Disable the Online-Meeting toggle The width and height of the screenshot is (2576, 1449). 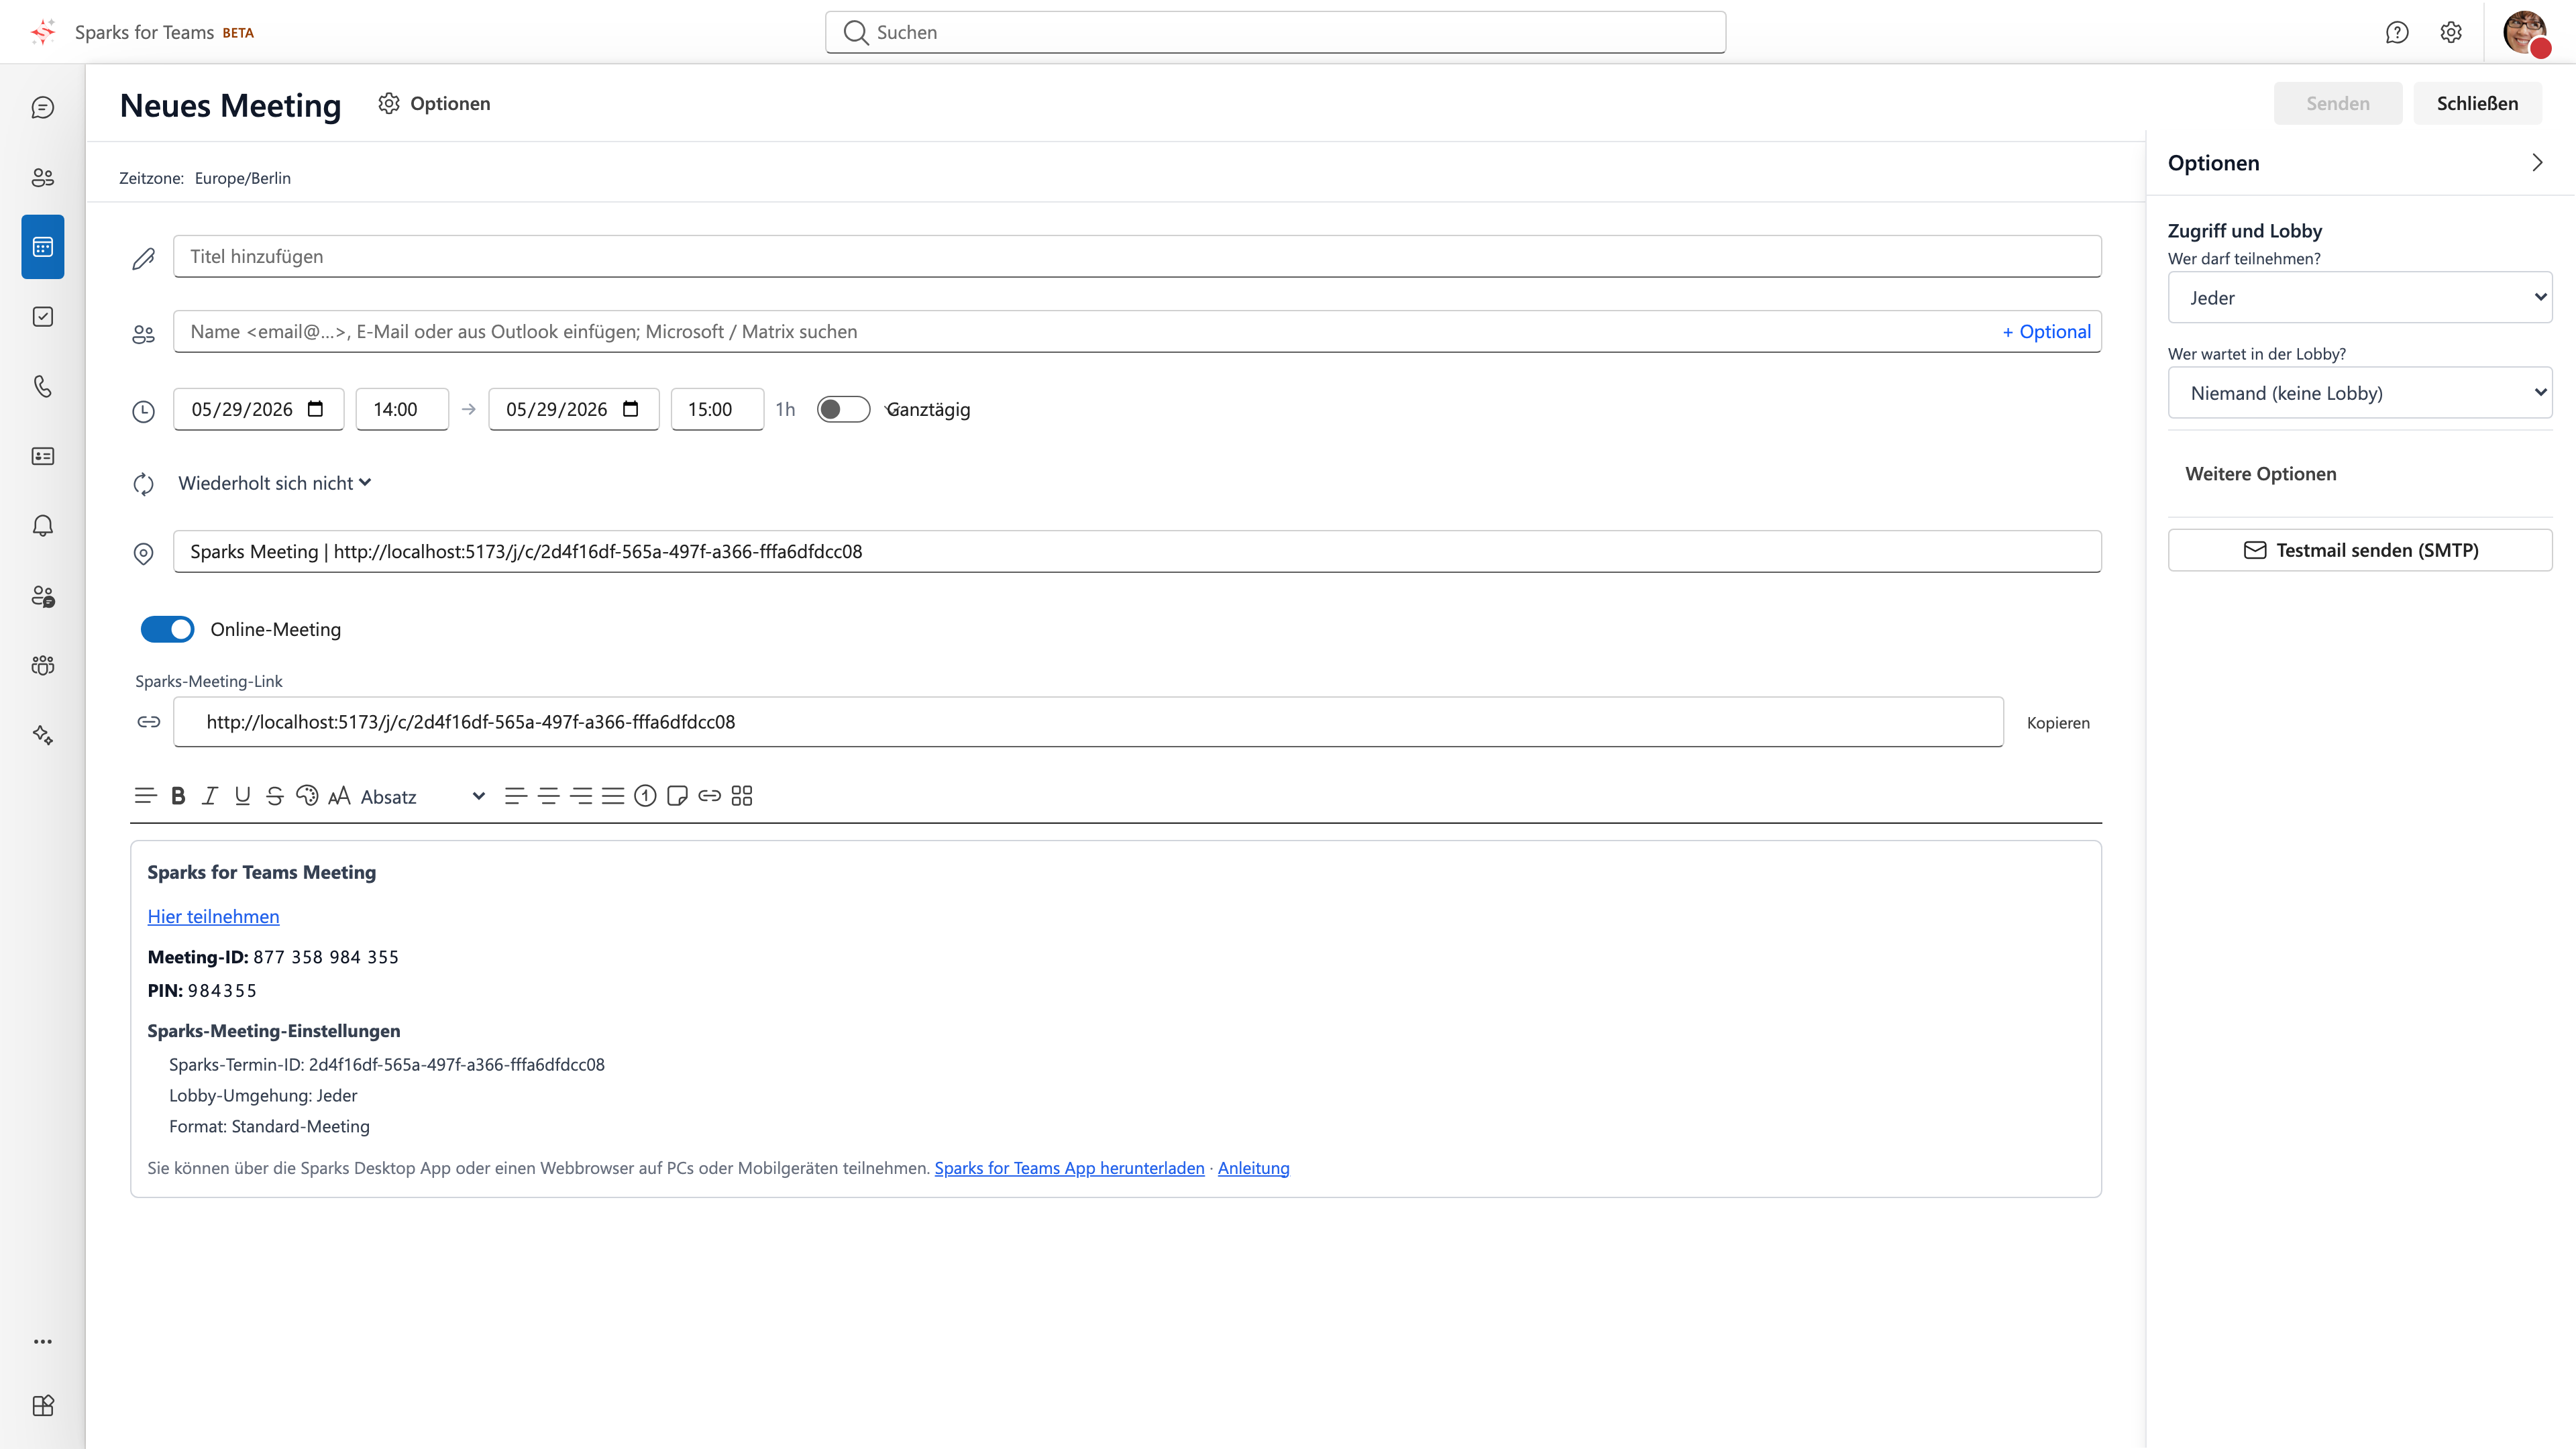tap(167, 629)
